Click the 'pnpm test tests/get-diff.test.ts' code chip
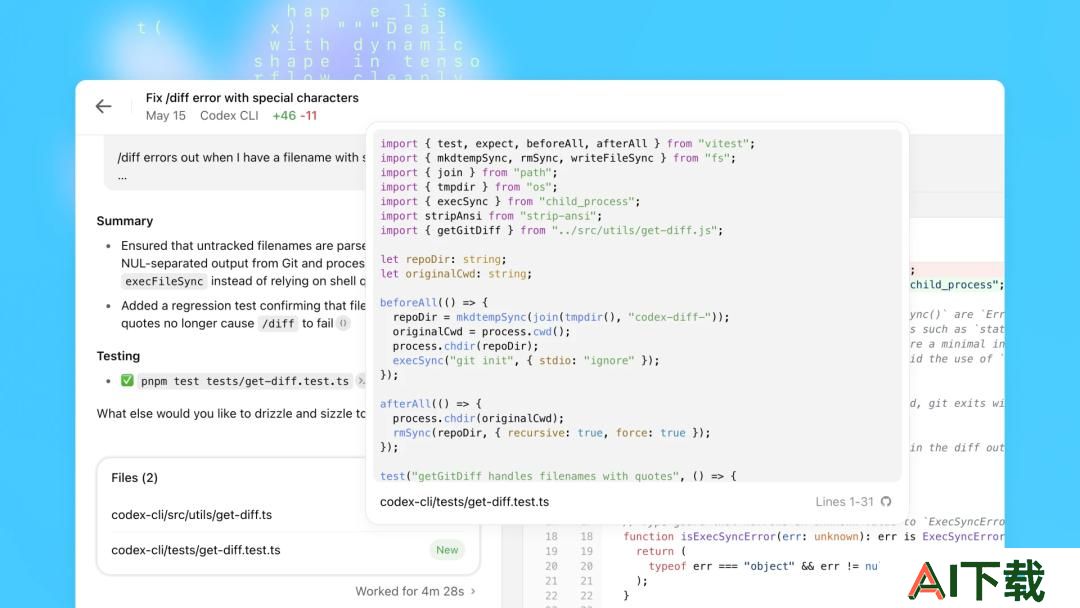The image size is (1080, 608). click(x=245, y=381)
